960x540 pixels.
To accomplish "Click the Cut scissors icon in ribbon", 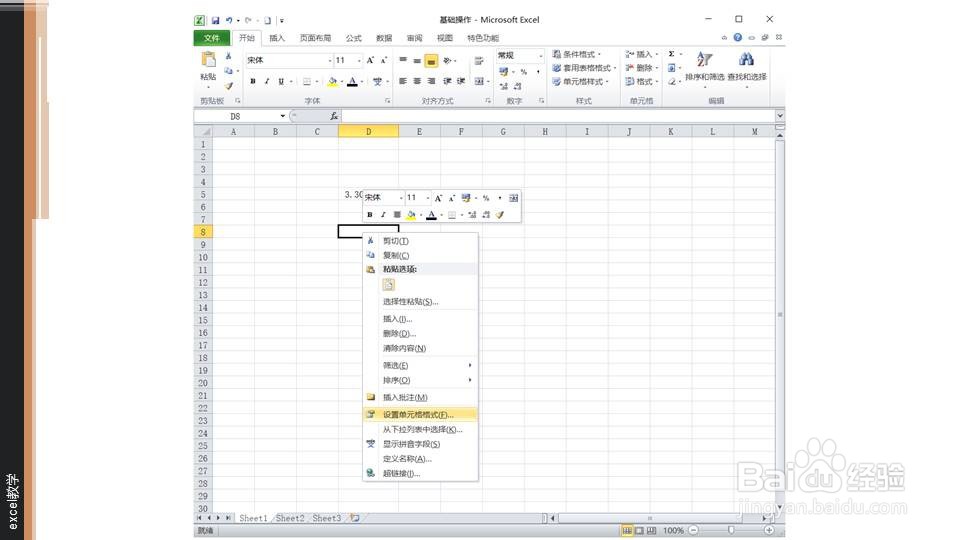I will [228, 56].
